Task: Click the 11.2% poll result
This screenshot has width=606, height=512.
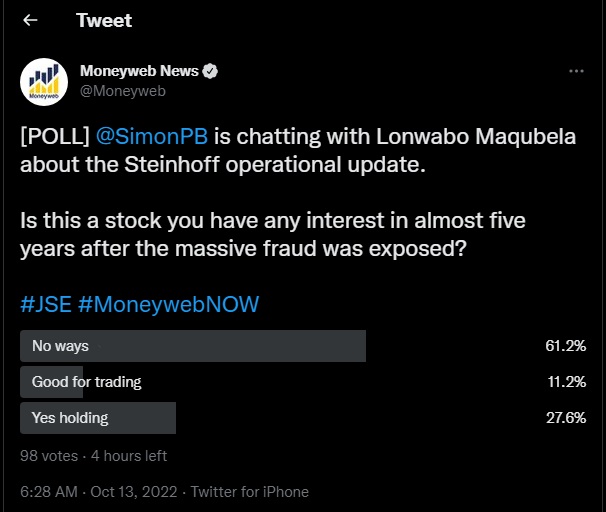Action: tap(566, 382)
